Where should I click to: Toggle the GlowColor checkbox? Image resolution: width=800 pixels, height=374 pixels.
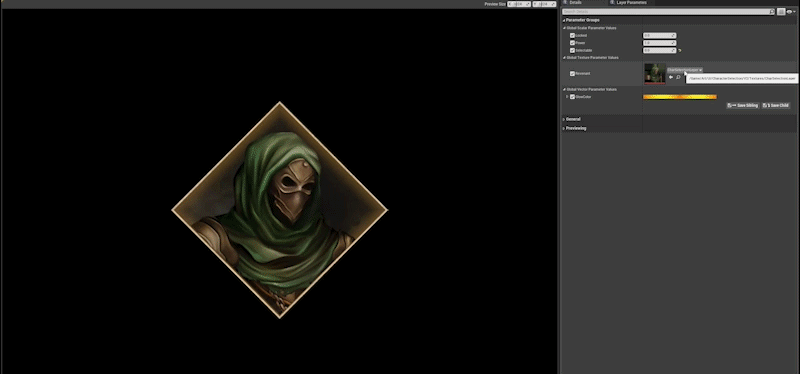coord(572,96)
